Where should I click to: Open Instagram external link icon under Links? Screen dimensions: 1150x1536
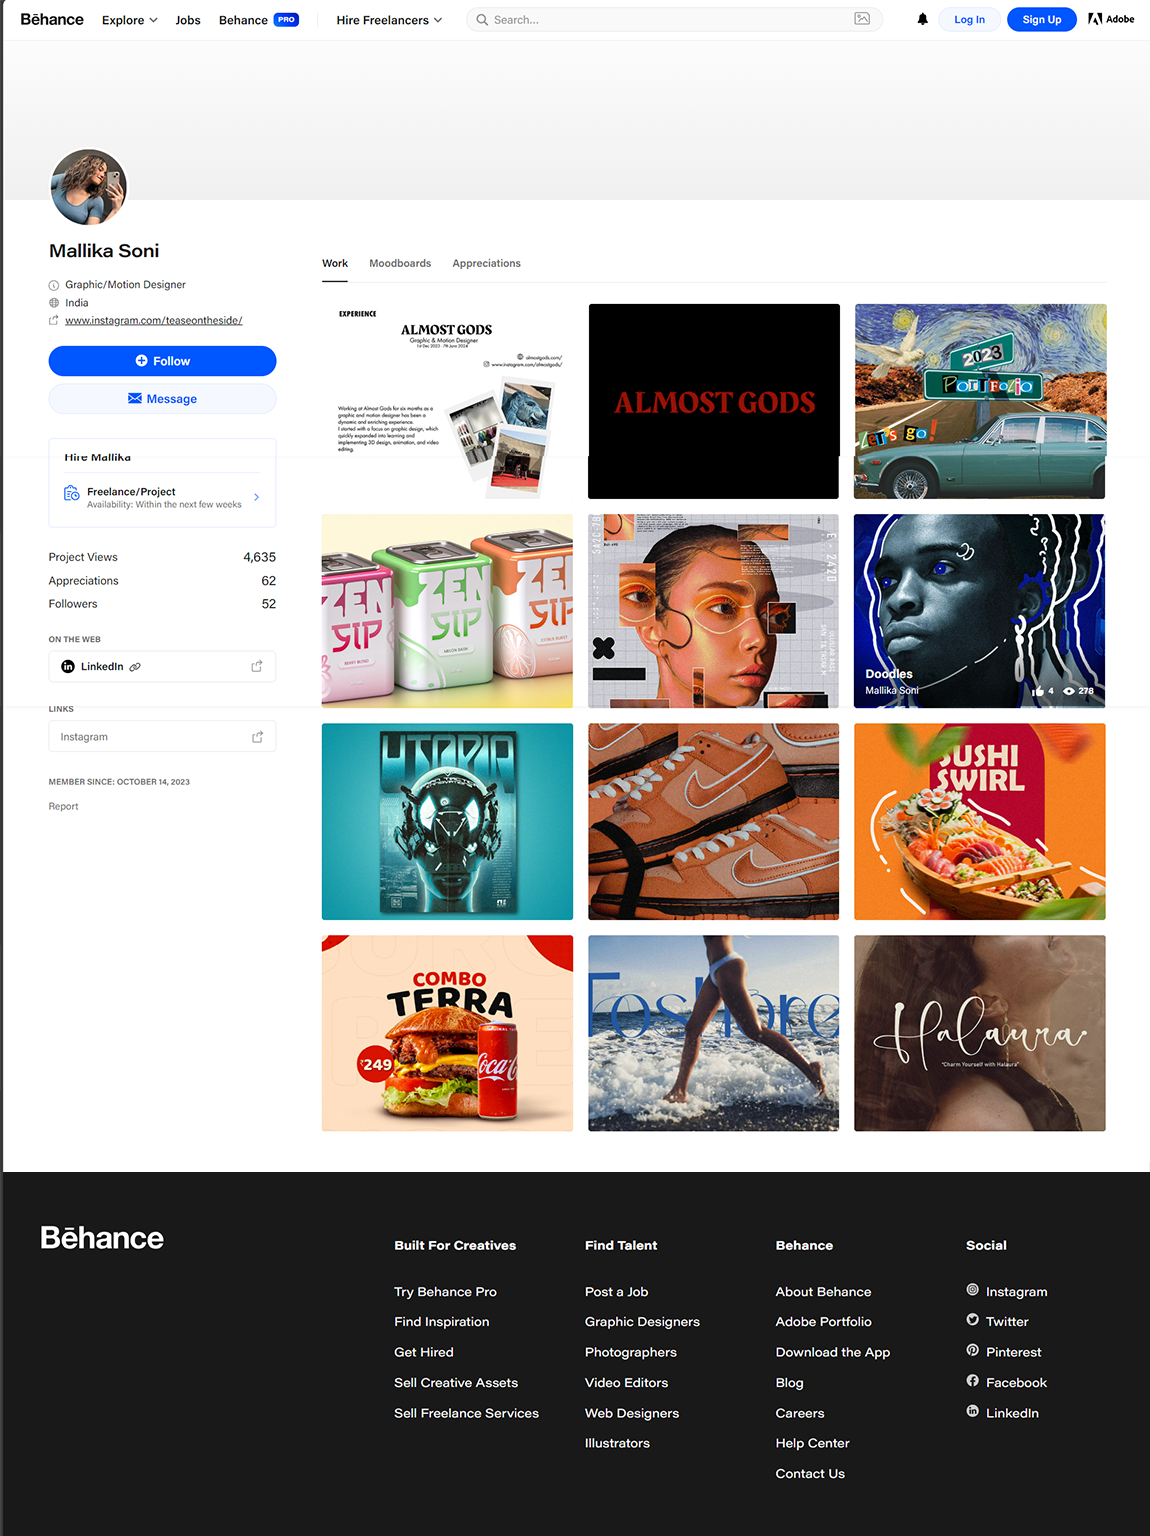[x=257, y=737]
